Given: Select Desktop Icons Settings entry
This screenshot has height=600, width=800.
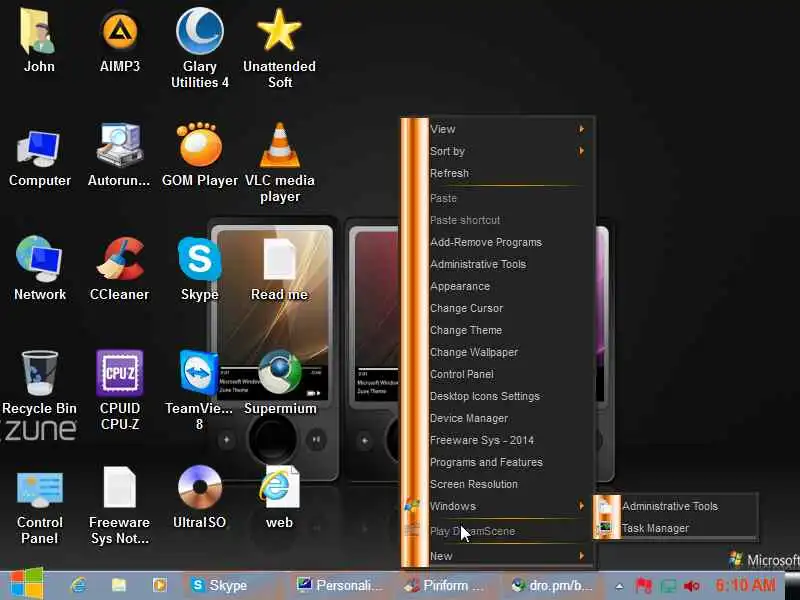Looking at the screenshot, I should pyautogui.click(x=512, y=396).
